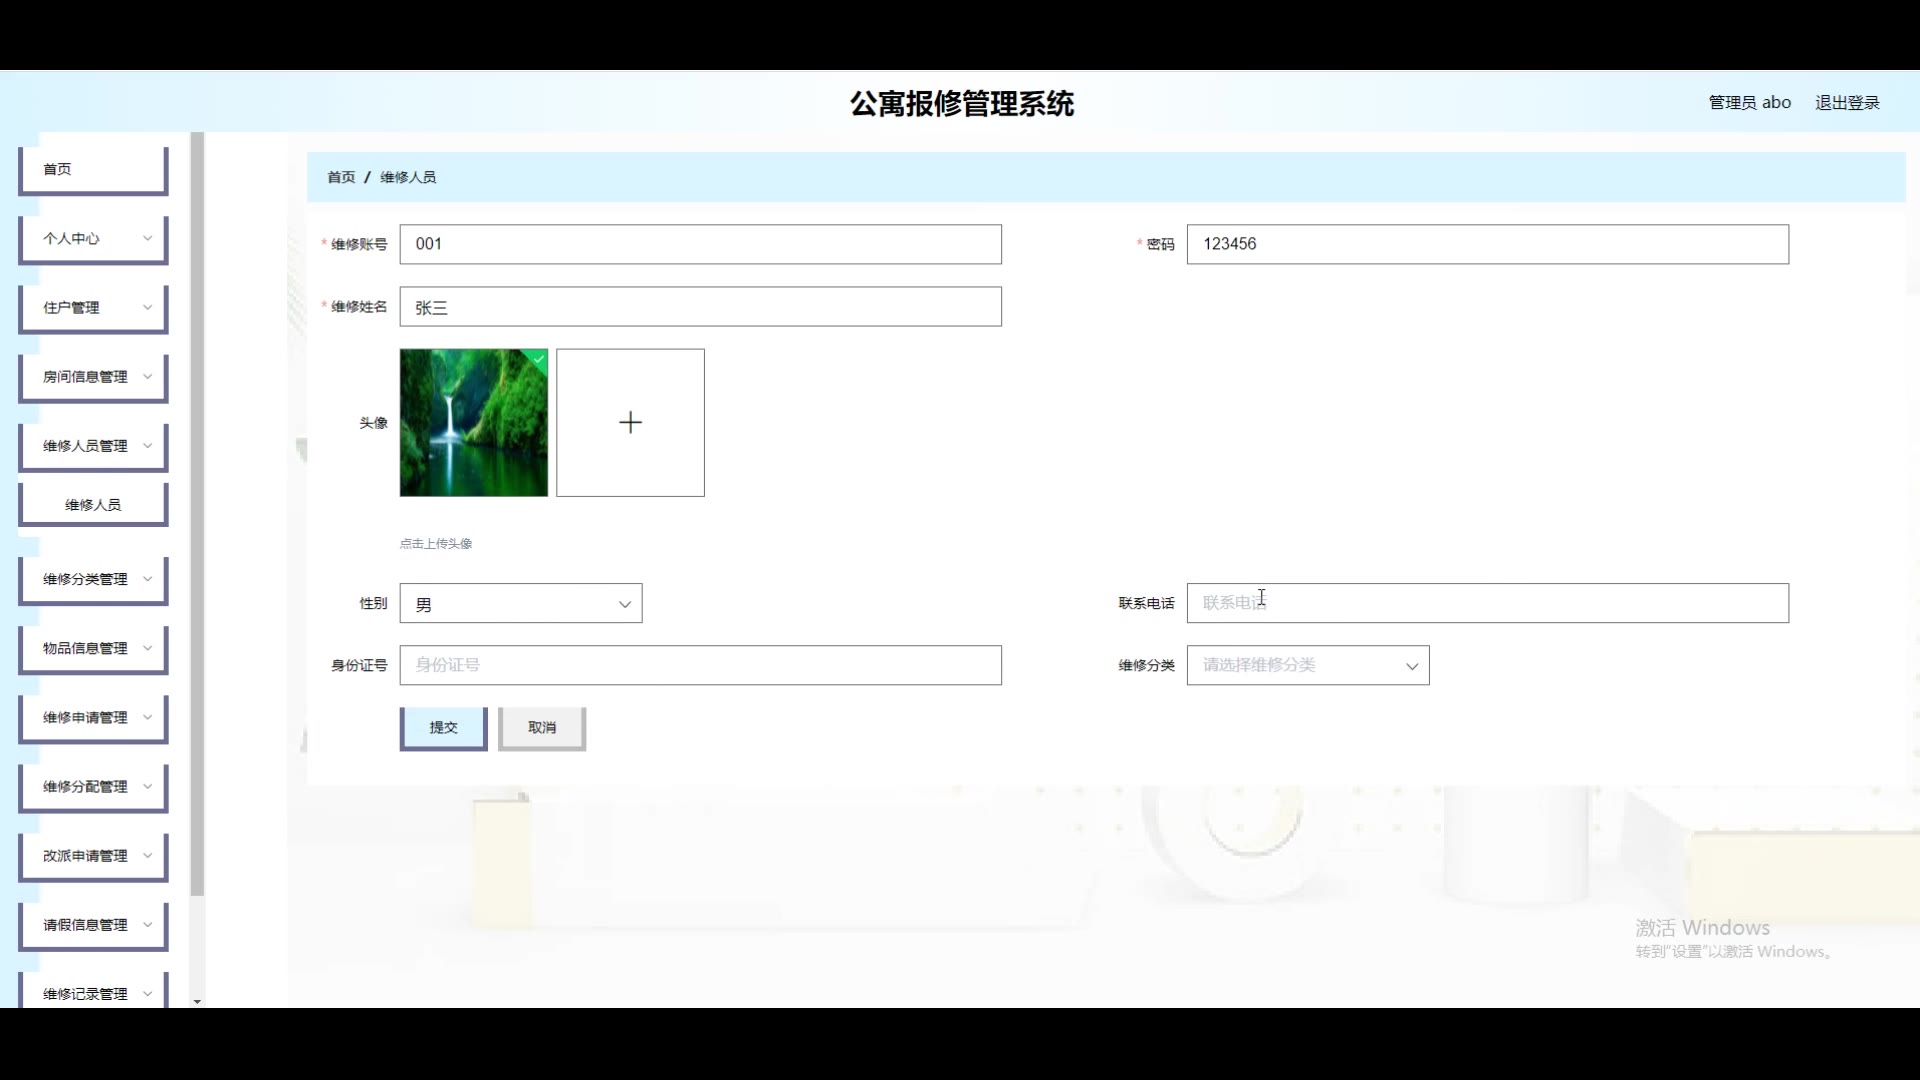Expand the 住户管理 sidebar menu
The width and height of the screenshot is (1920, 1080).
click(93, 307)
